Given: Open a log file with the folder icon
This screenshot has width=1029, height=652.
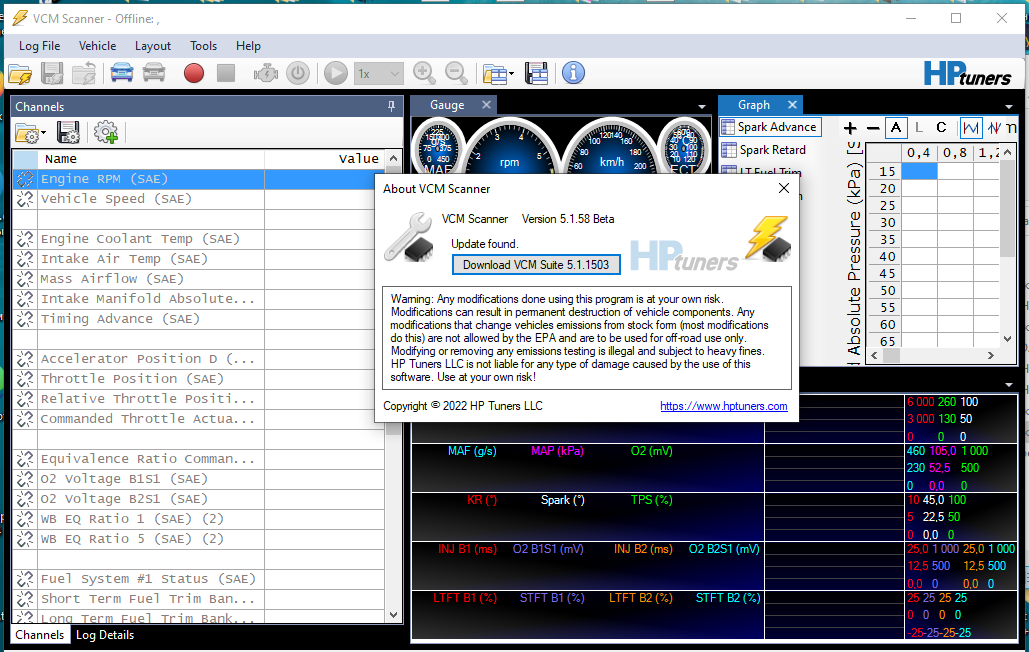Looking at the screenshot, I should coord(20,73).
